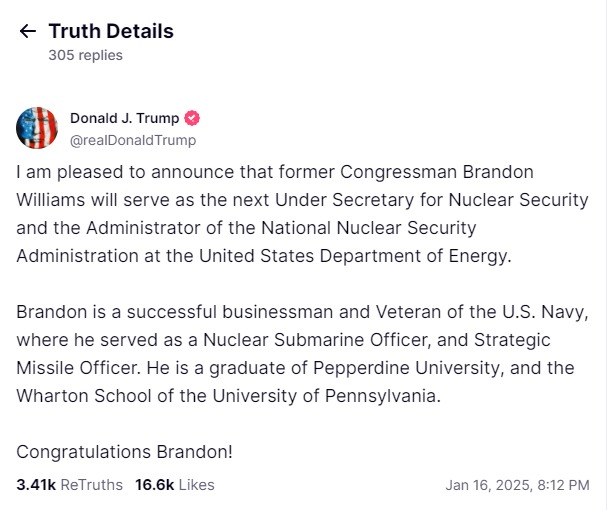View the 305 replies count

85,55
